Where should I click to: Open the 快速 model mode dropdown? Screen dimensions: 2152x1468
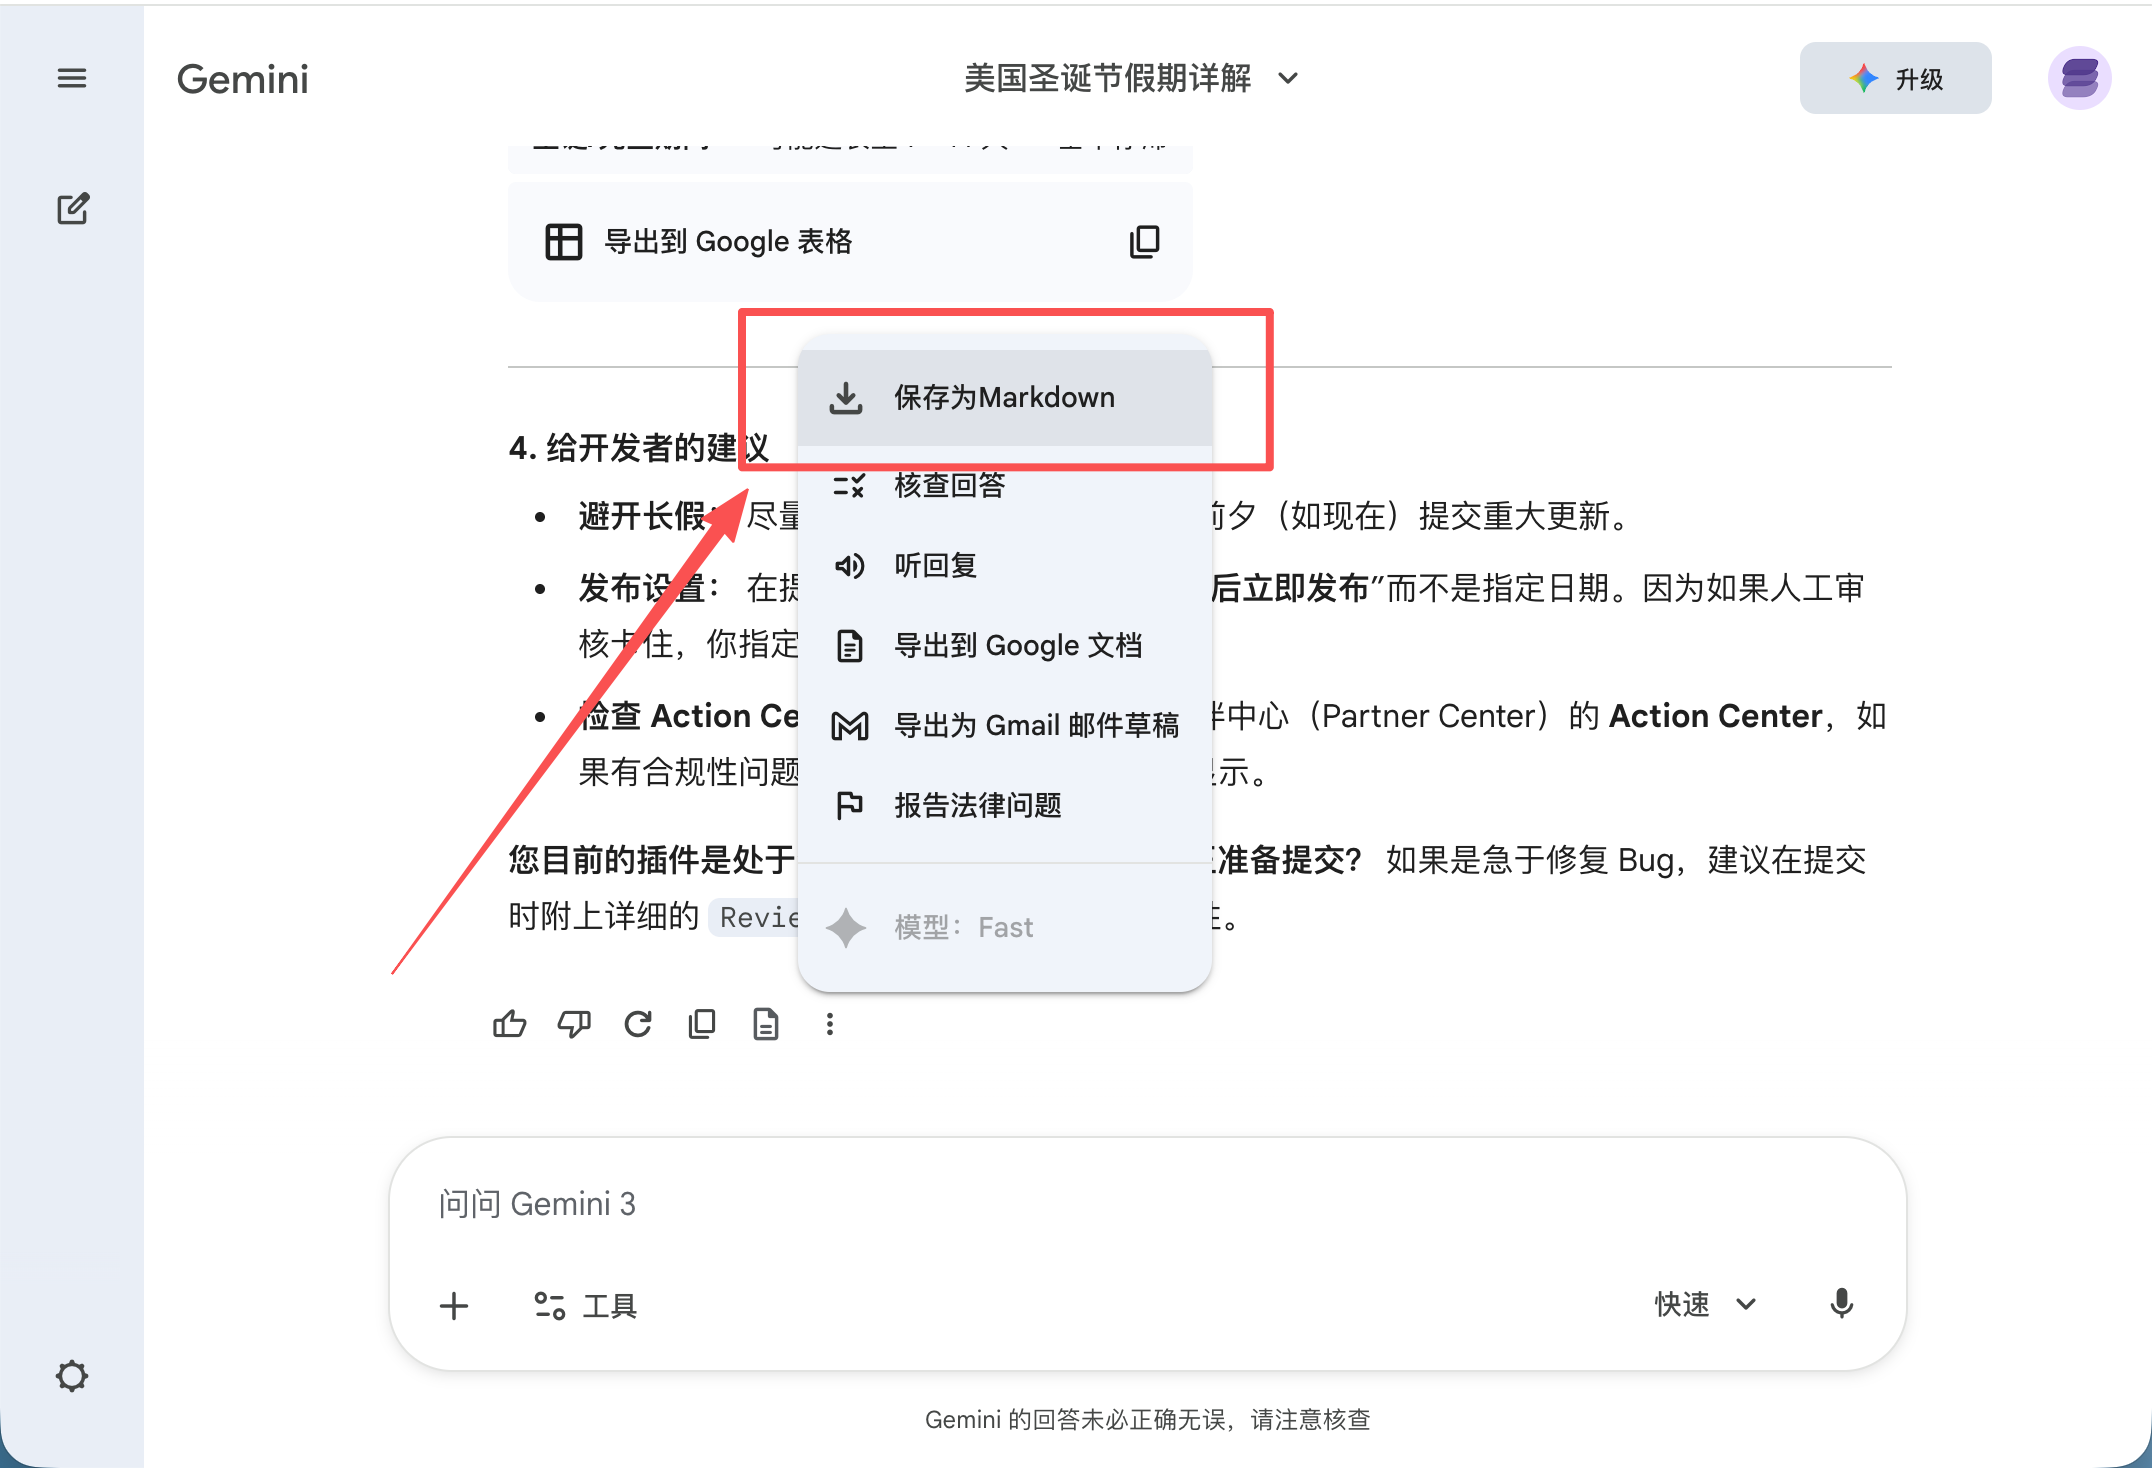(x=1705, y=1304)
